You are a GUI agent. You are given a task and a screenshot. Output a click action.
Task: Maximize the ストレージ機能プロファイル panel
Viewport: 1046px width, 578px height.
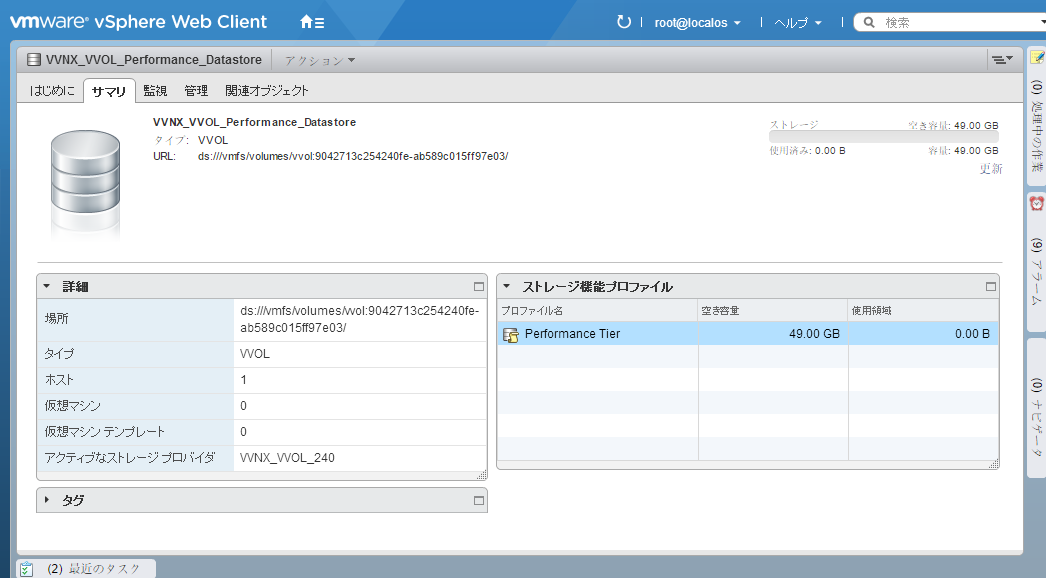[x=991, y=286]
